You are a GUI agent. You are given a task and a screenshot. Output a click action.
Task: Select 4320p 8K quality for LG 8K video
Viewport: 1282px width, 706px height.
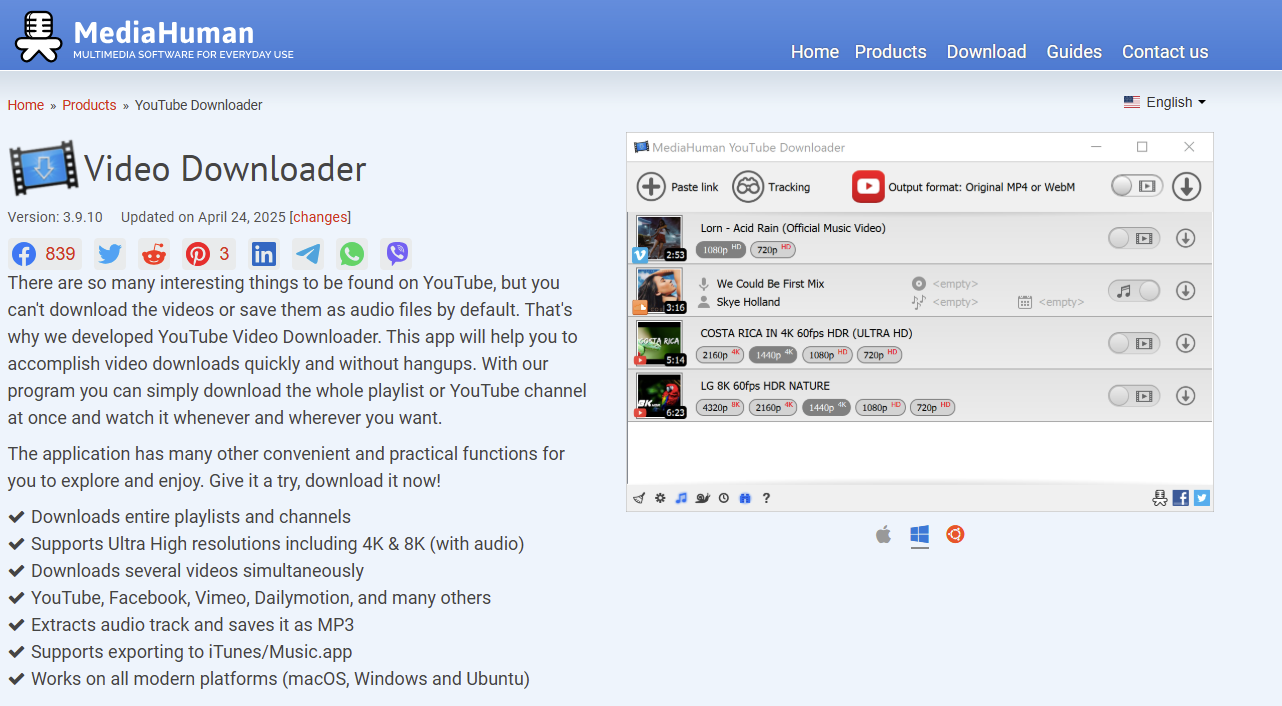pos(721,407)
